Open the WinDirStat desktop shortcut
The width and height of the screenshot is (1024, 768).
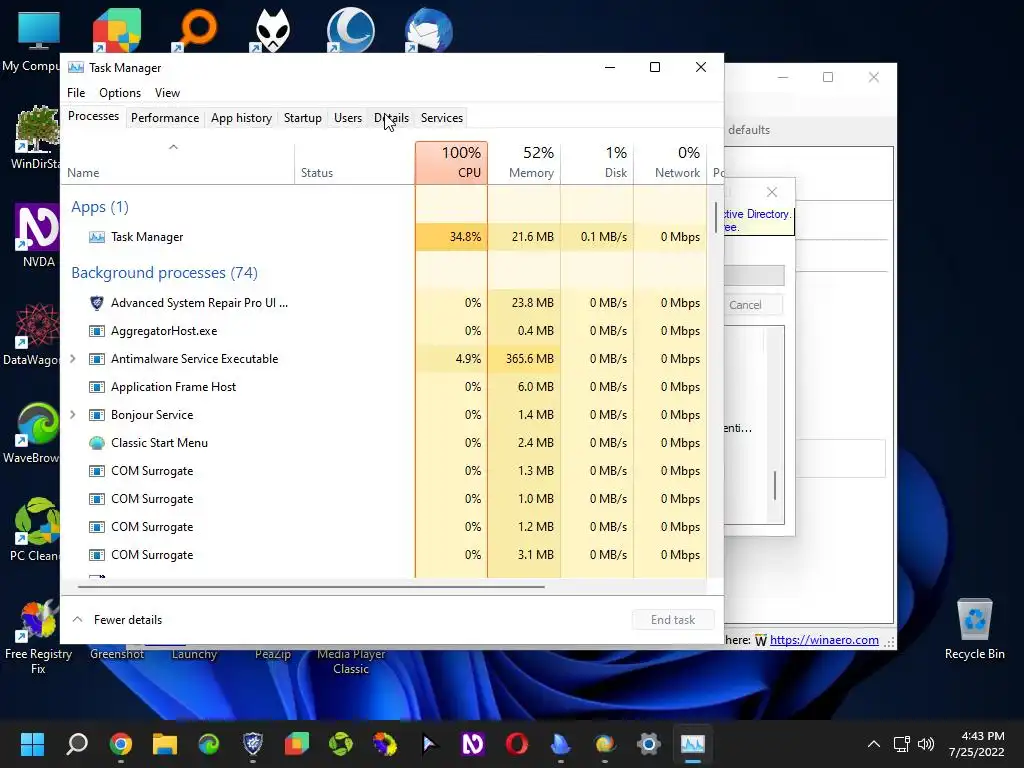click(x=37, y=129)
